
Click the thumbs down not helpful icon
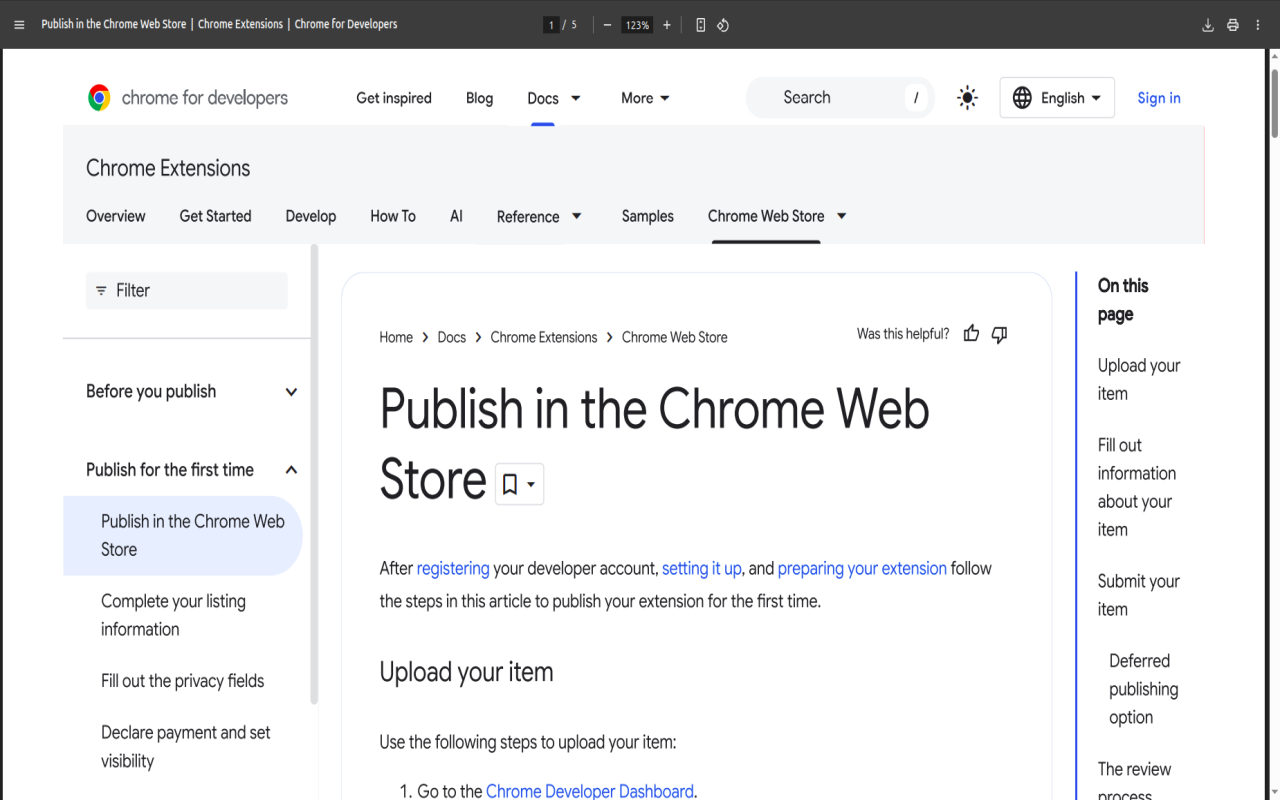coord(999,334)
